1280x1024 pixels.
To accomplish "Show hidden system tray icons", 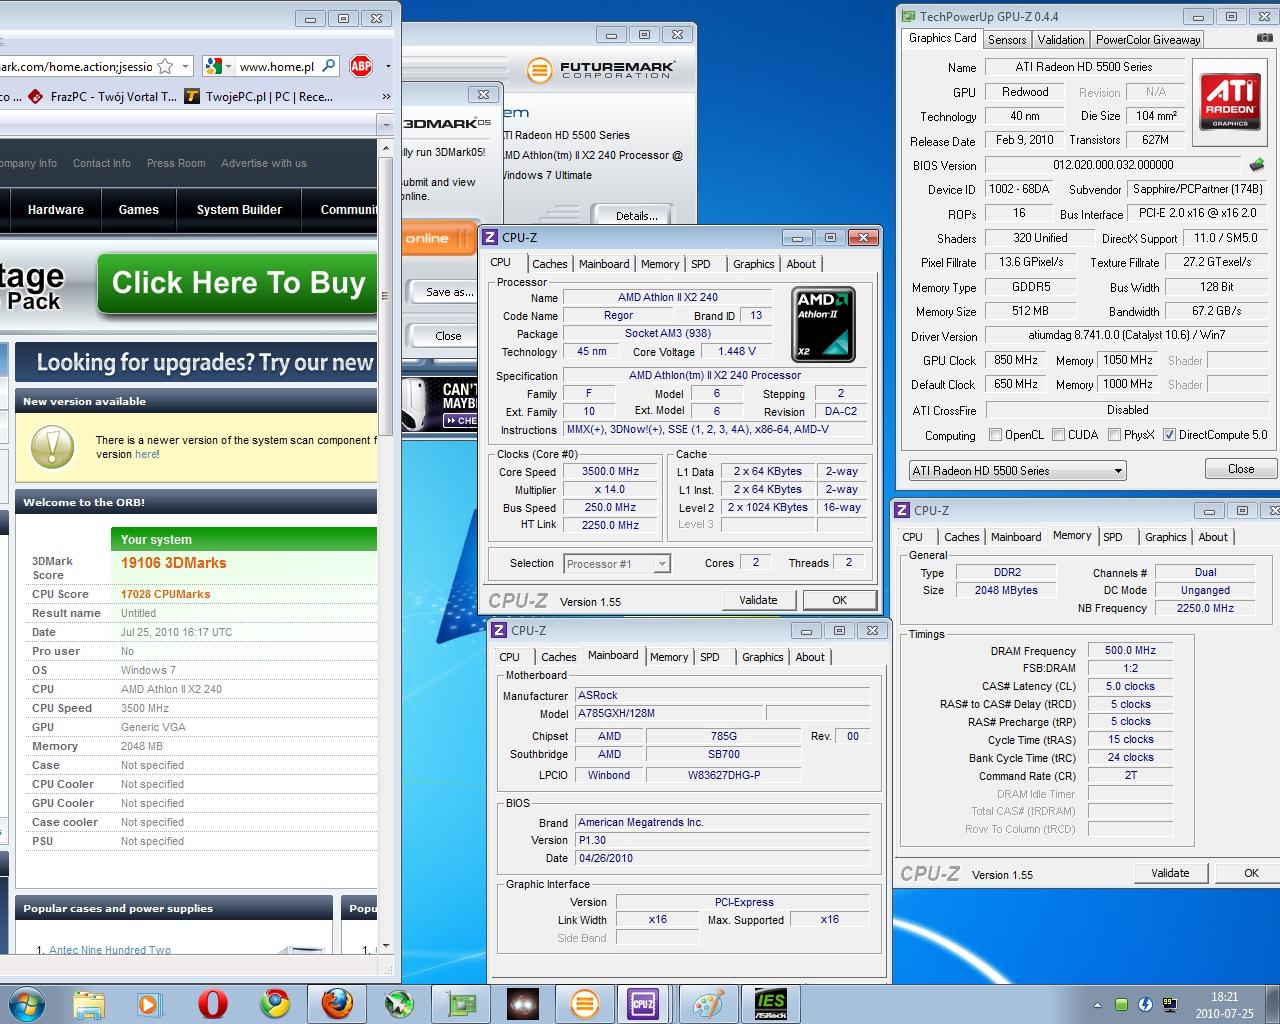I will tap(1097, 1005).
